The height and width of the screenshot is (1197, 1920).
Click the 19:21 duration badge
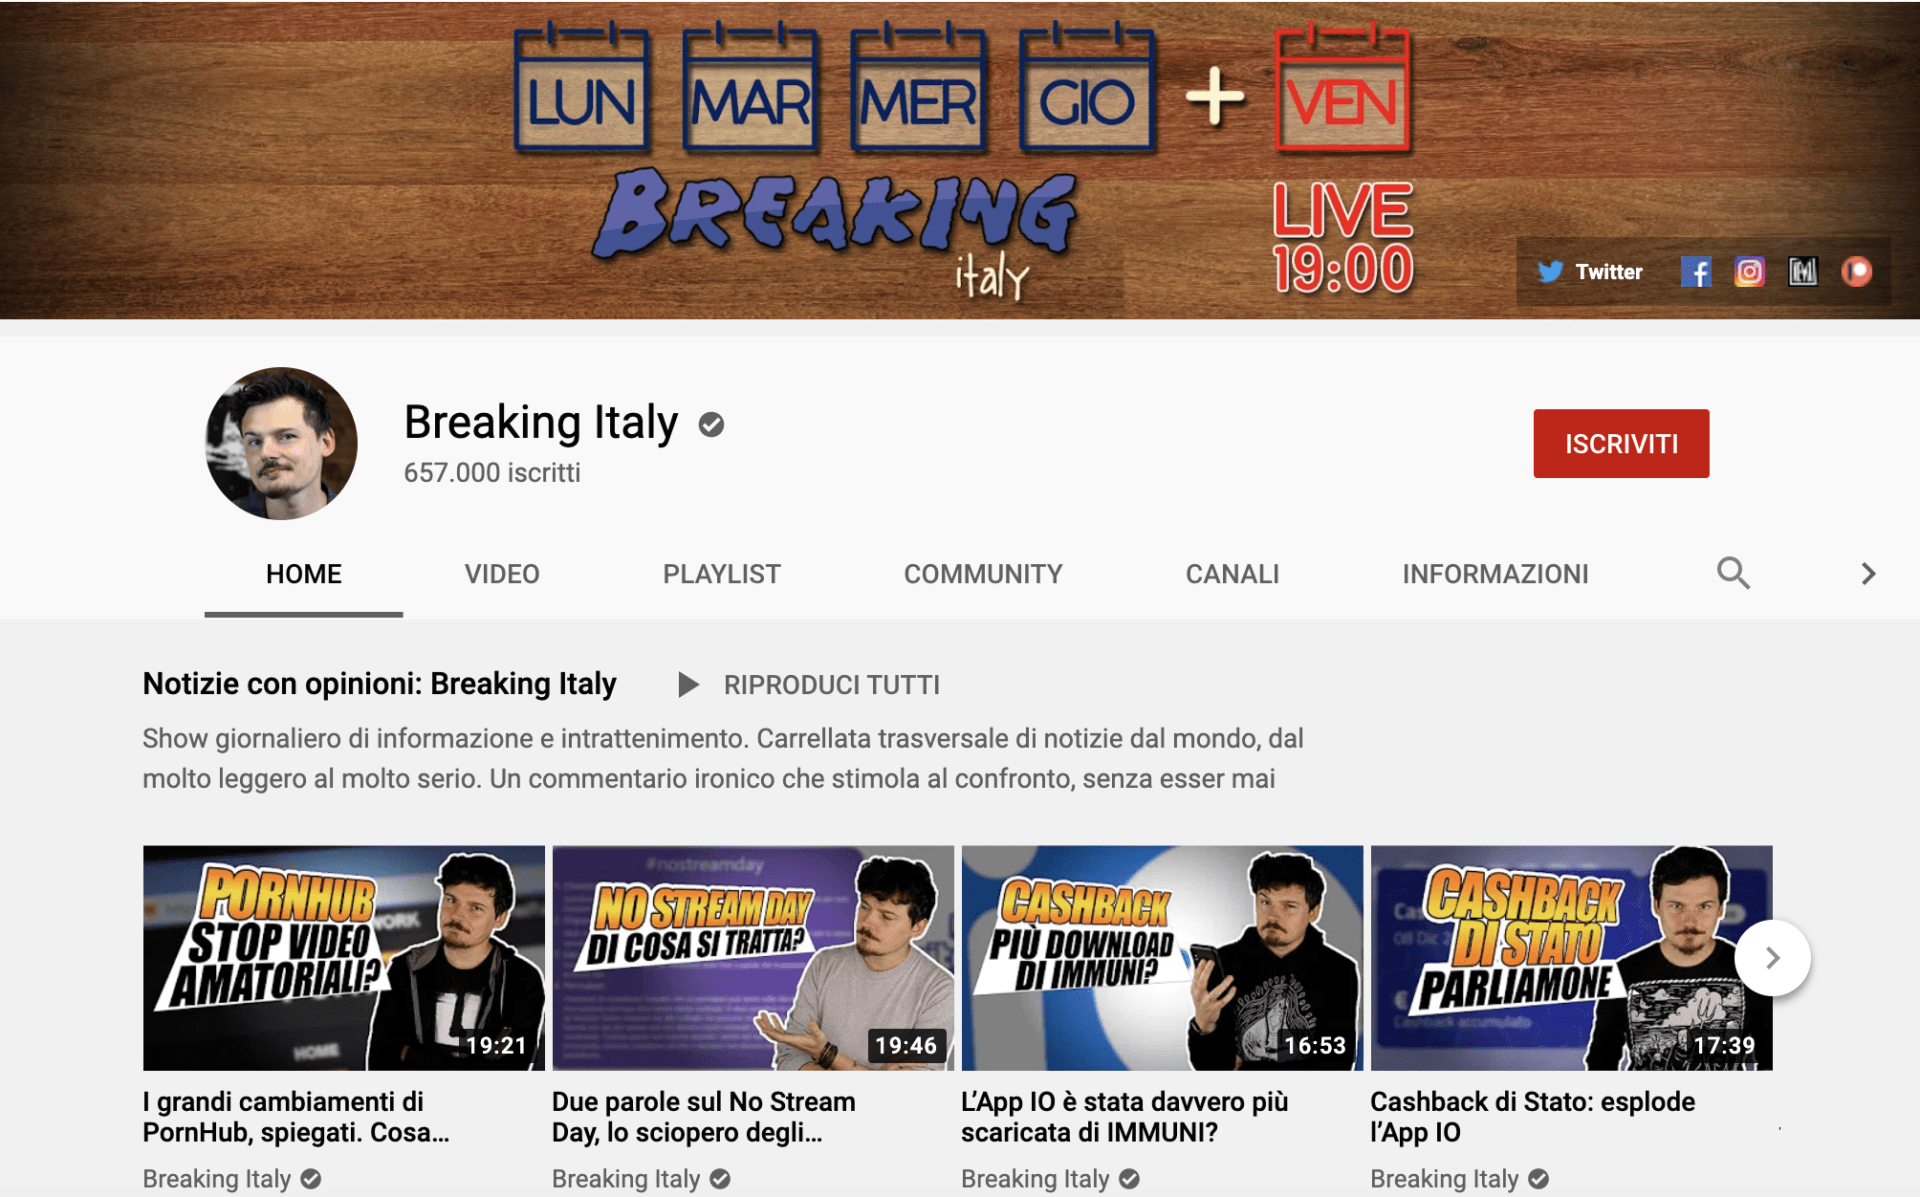(497, 1046)
